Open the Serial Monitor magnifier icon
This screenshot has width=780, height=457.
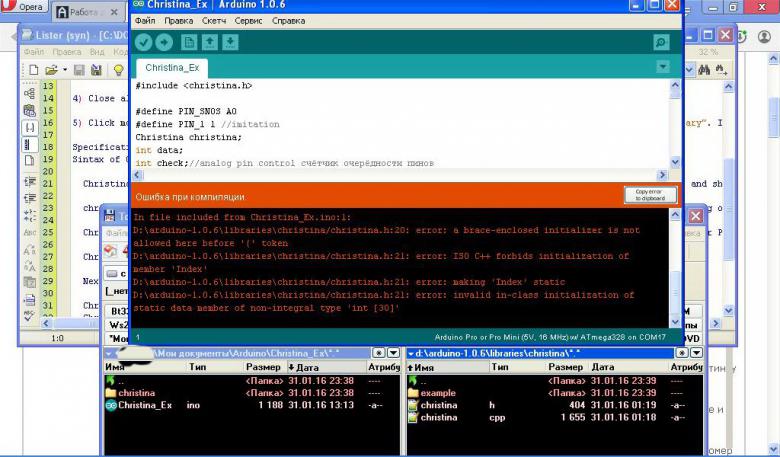pyautogui.click(x=661, y=42)
